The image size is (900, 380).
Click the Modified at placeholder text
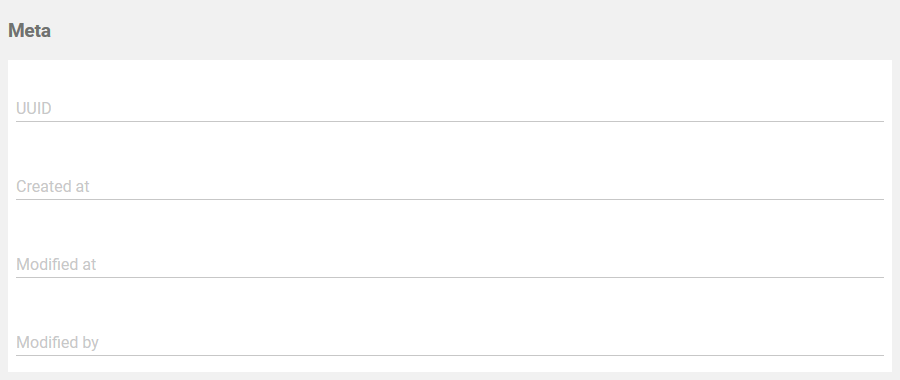pos(56,265)
